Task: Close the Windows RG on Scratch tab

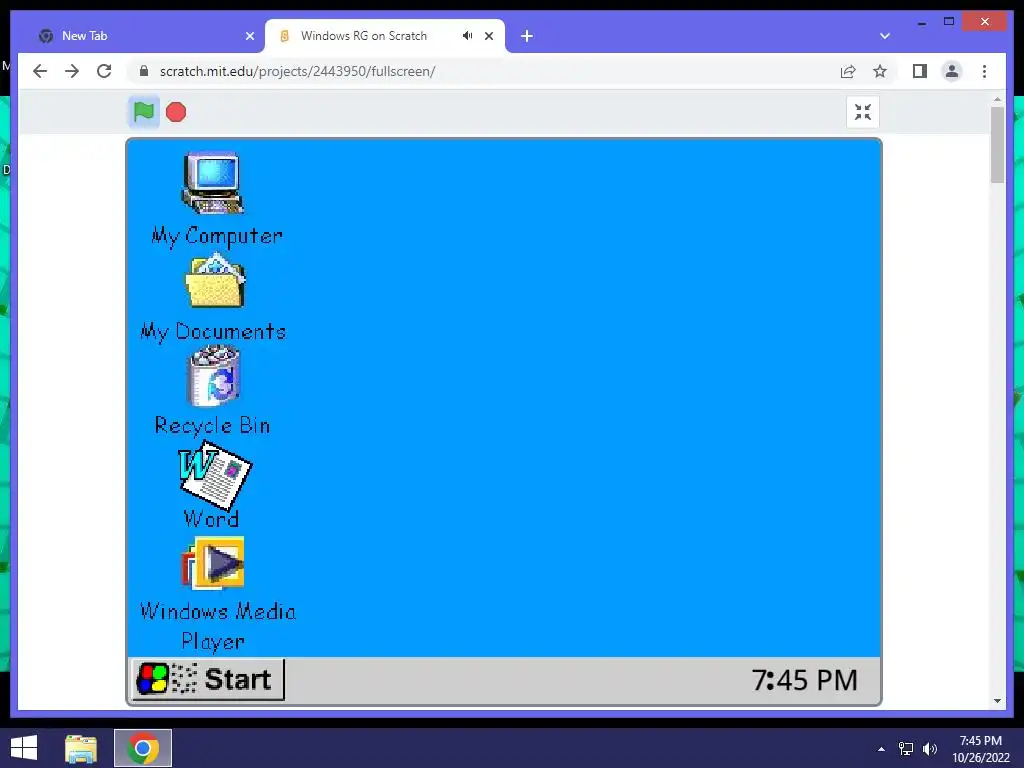Action: (488, 36)
